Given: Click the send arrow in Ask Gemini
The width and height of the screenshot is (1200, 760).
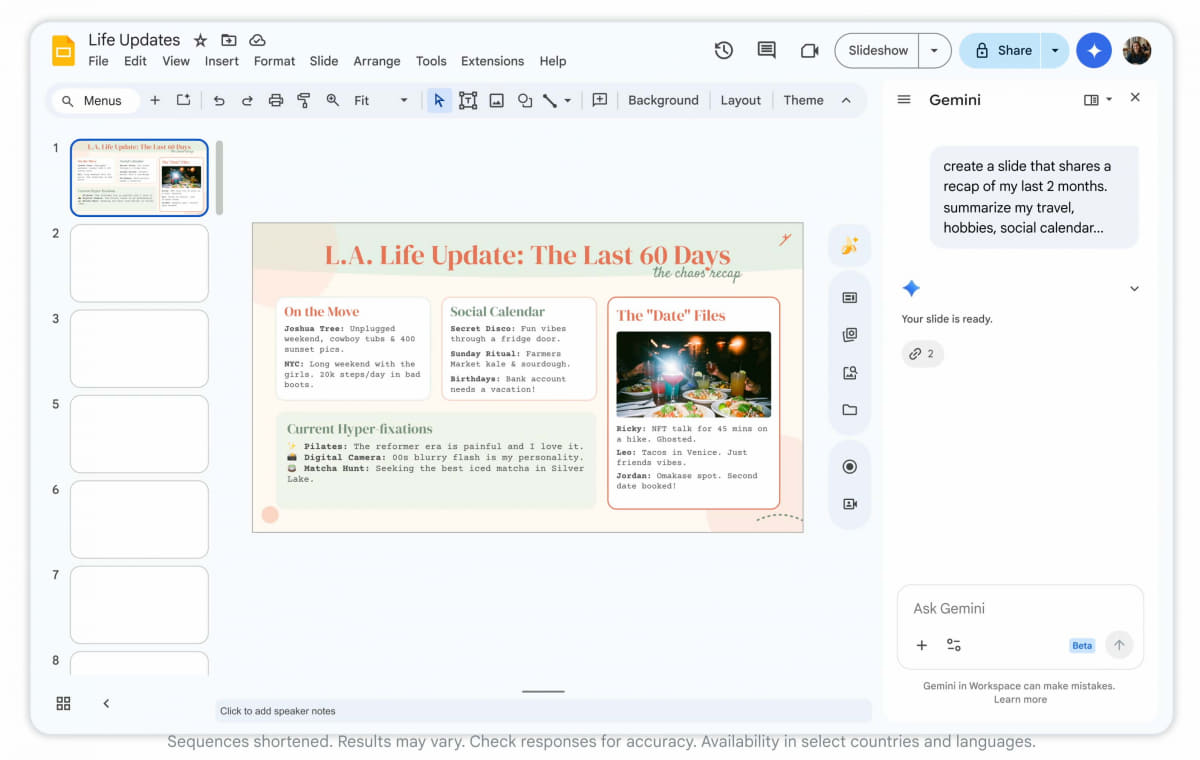Looking at the screenshot, I should pyautogui.click(x=1119, y=645).
